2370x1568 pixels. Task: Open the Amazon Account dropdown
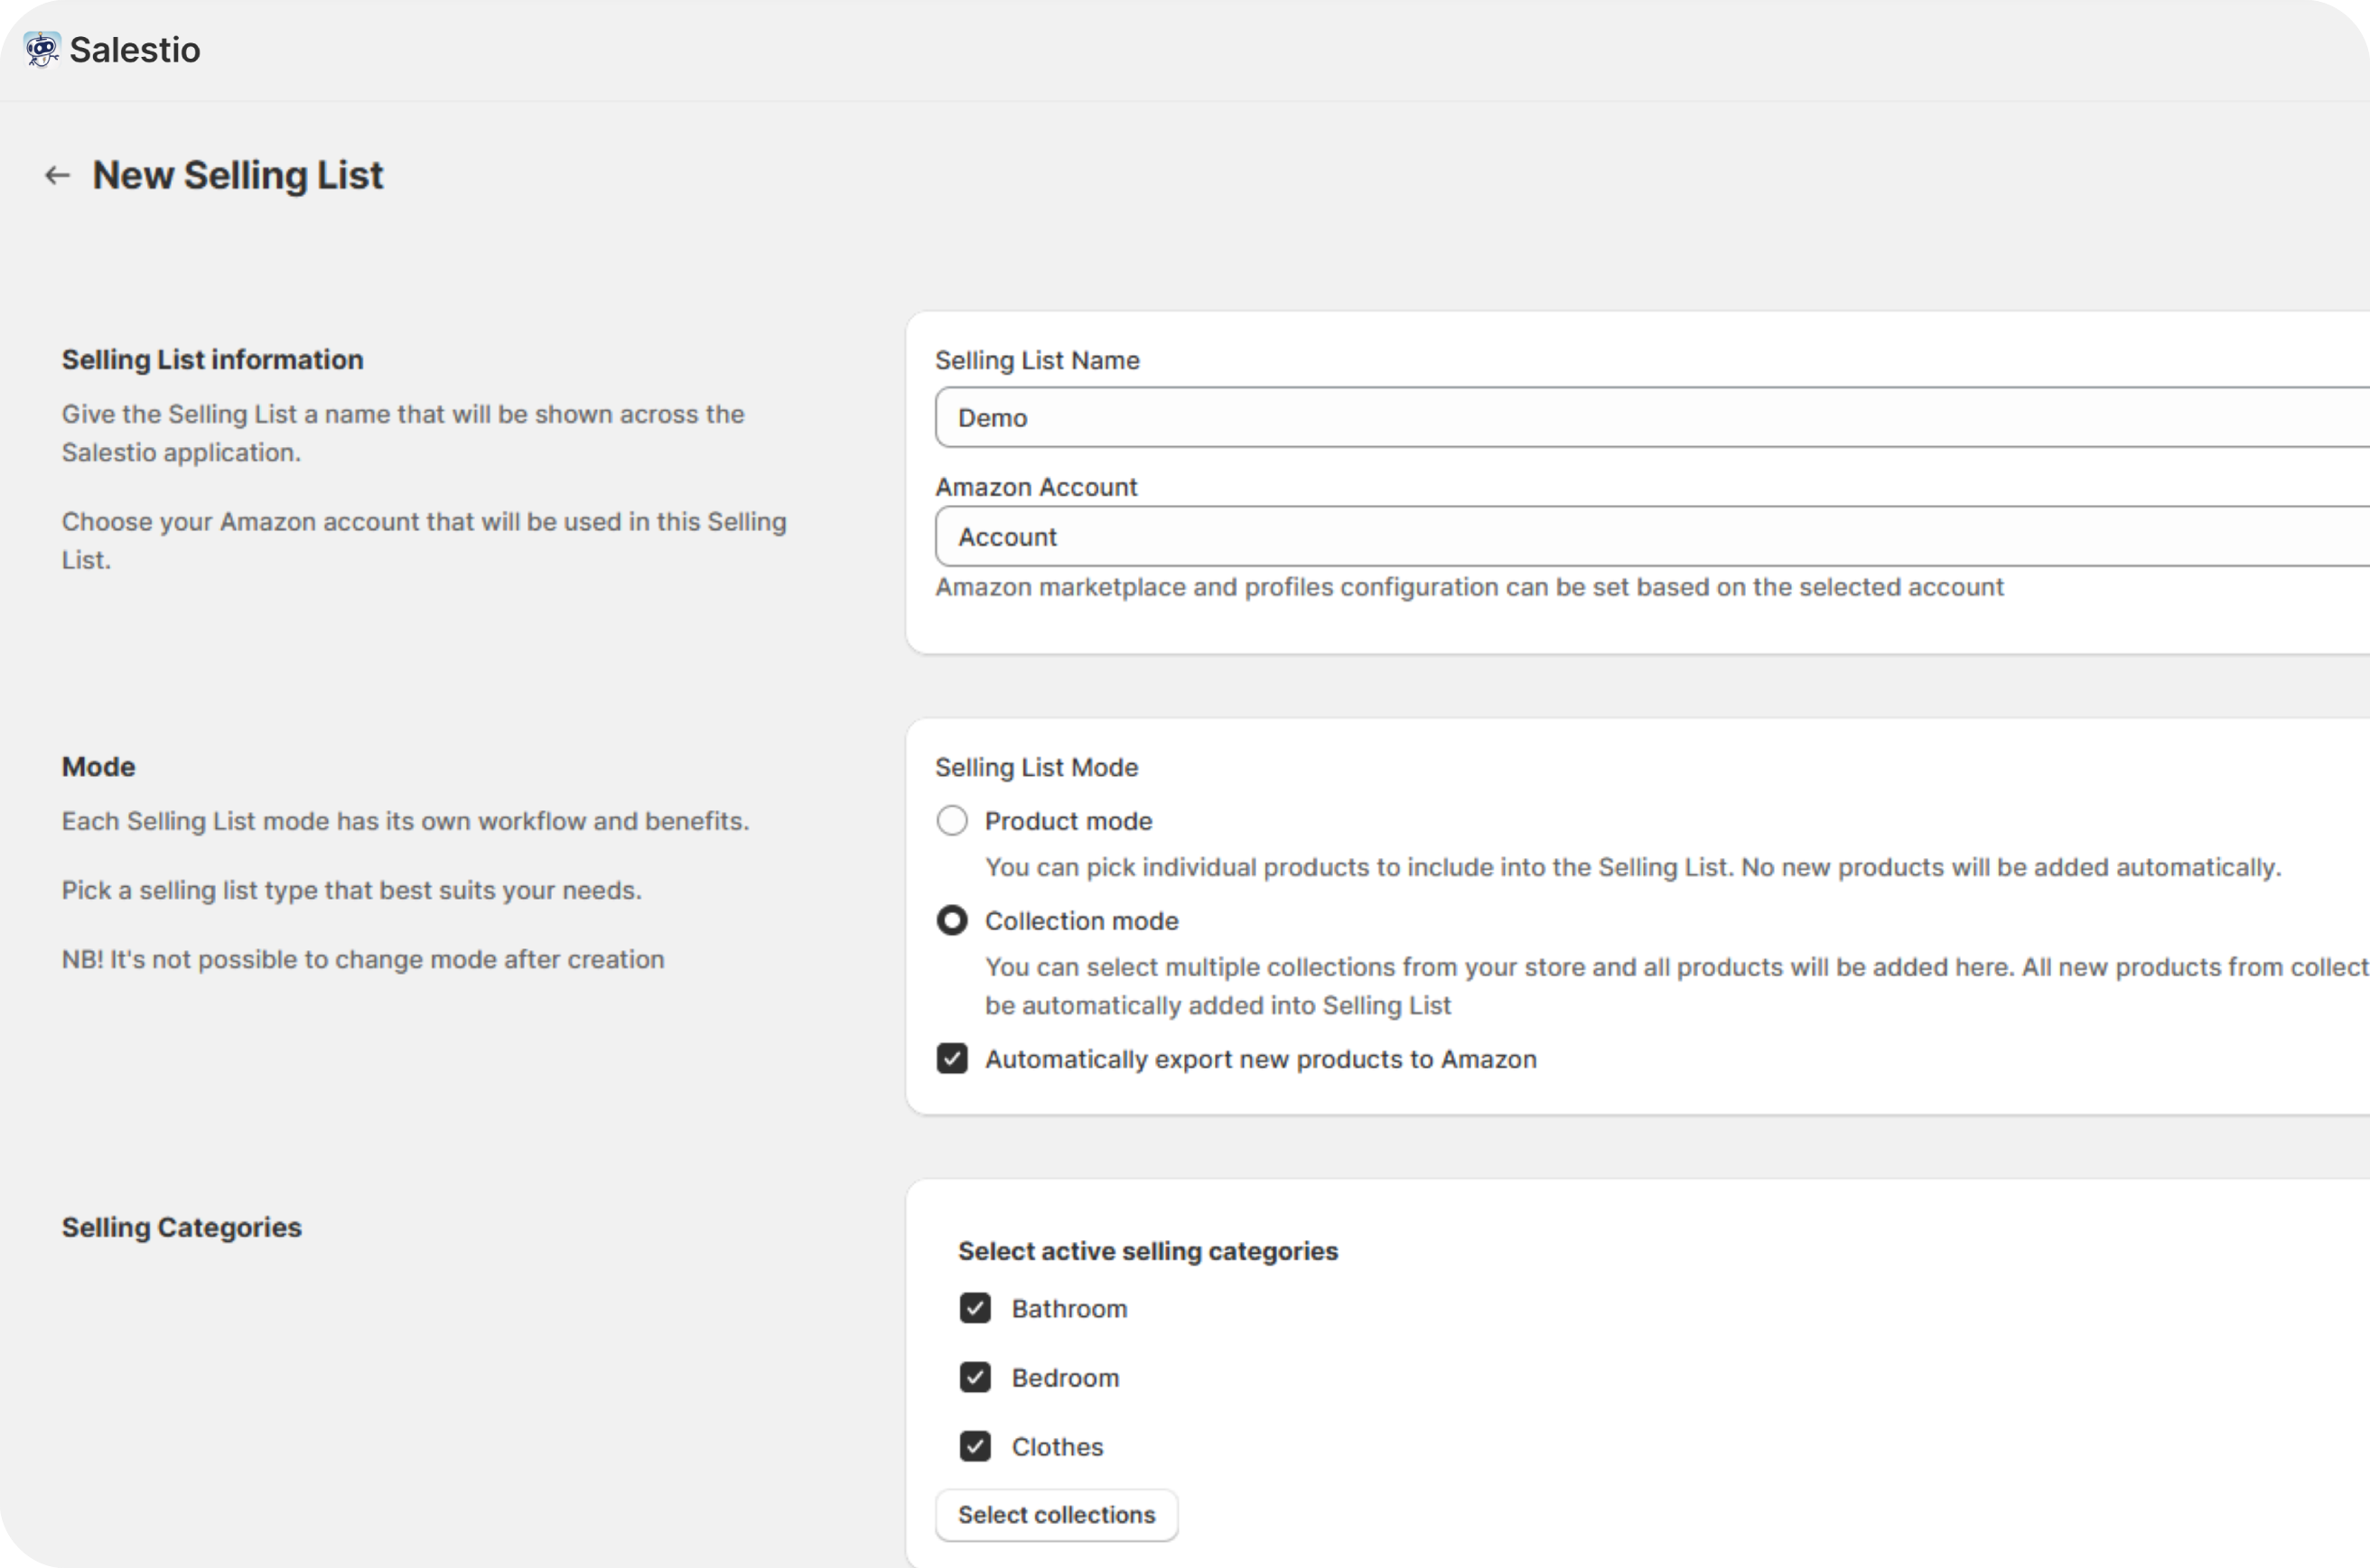click(1650, 537)
